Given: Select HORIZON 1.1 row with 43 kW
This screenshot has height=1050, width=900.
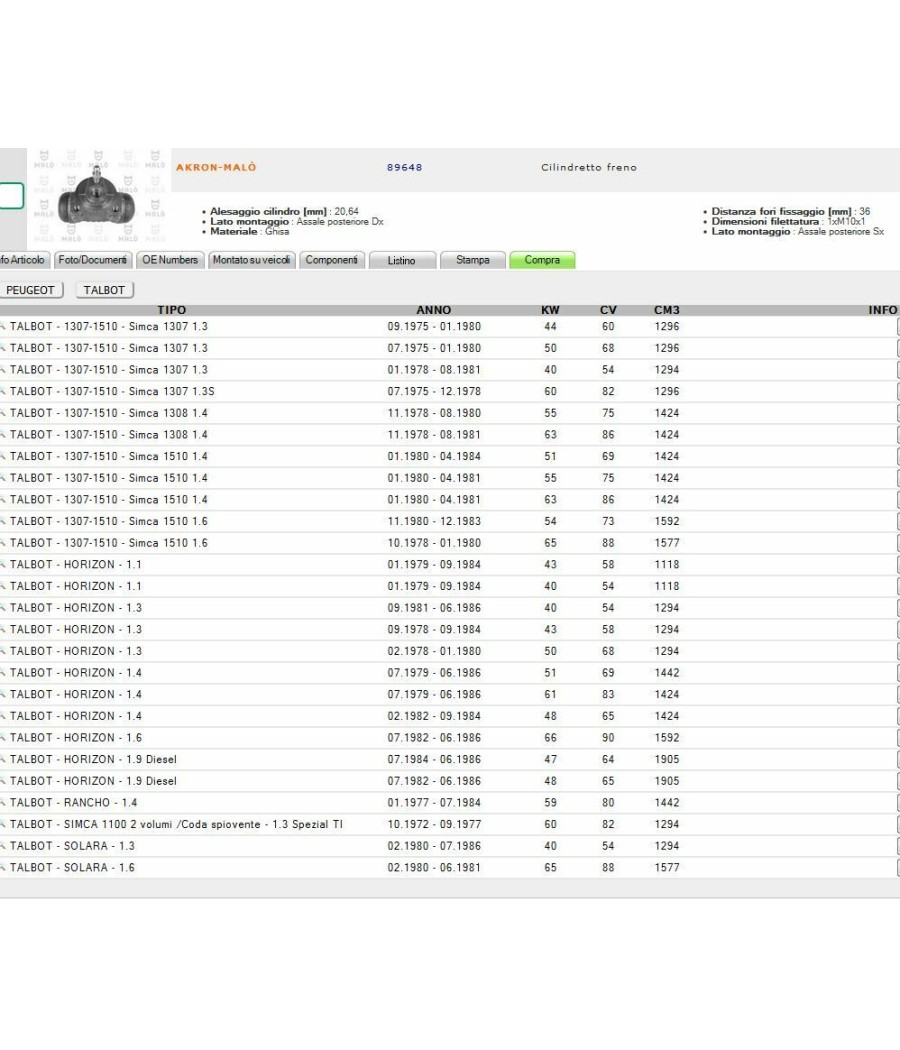Looking at the screenshot, I should coord(449,565).
